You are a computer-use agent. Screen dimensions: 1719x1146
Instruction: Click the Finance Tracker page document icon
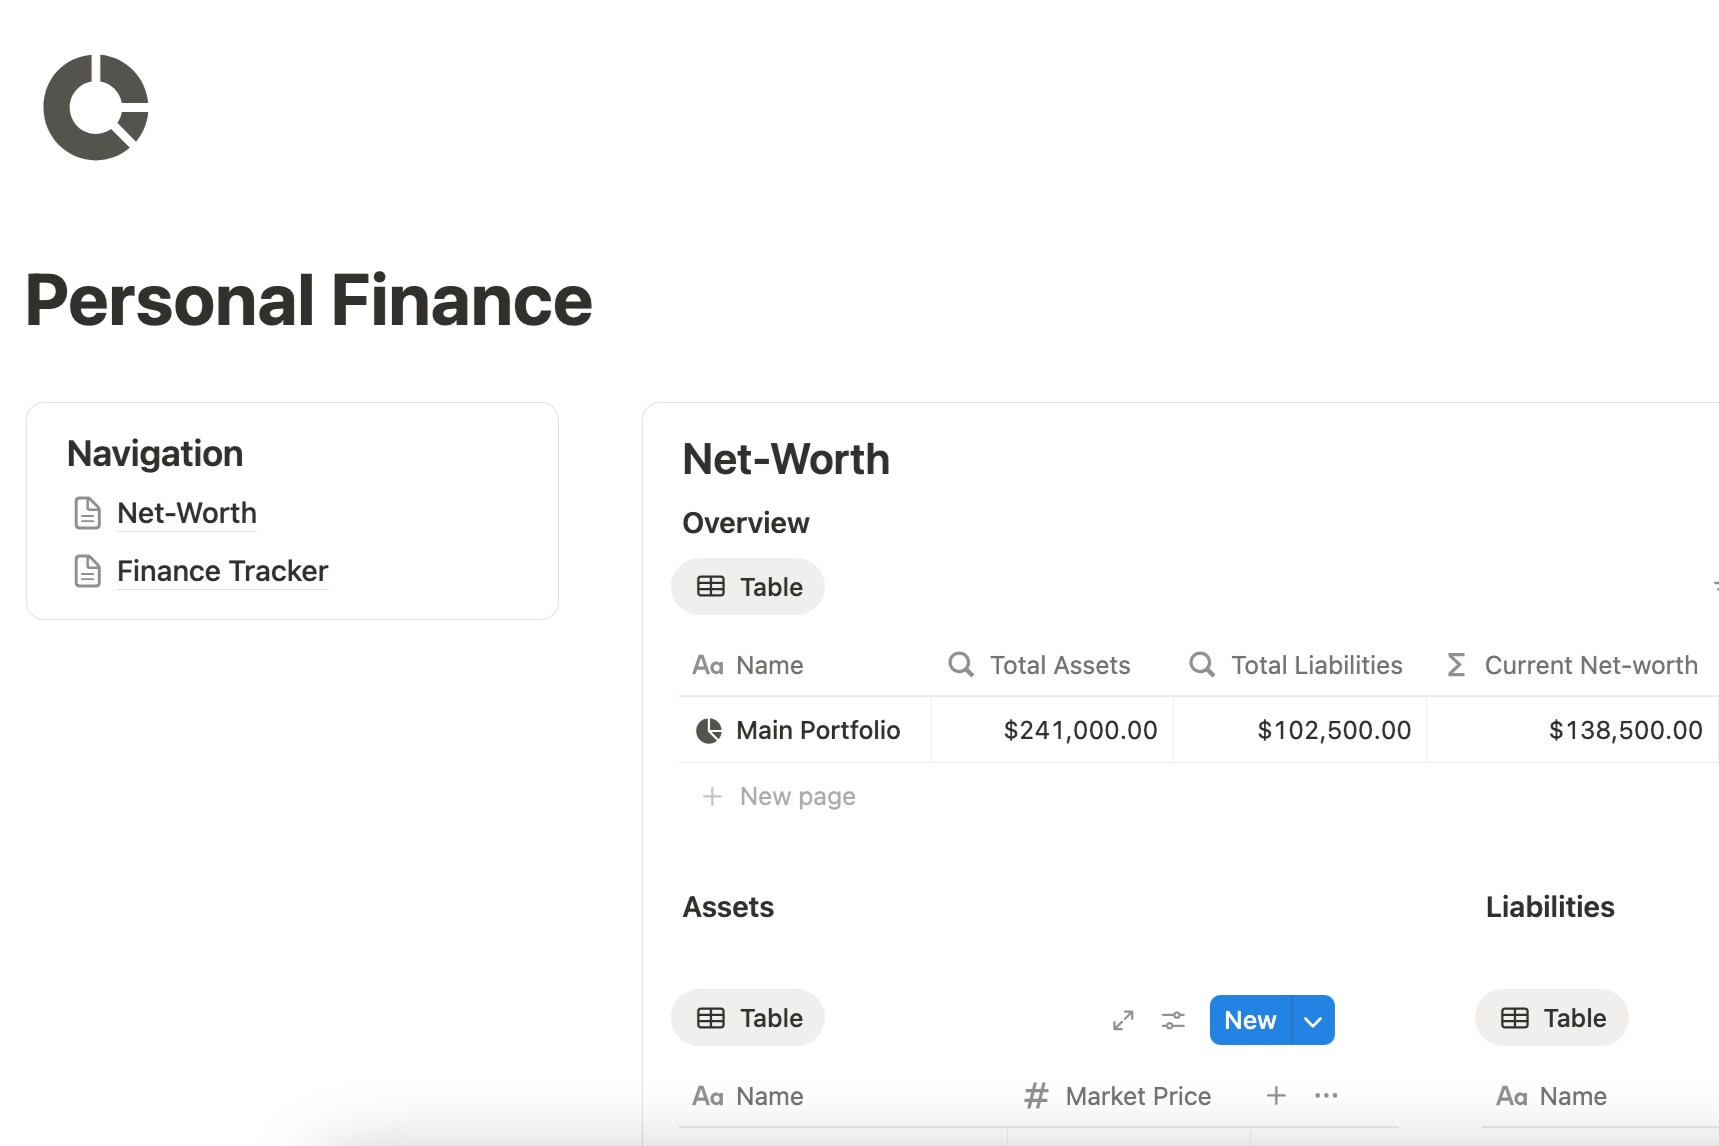point(88,571)
